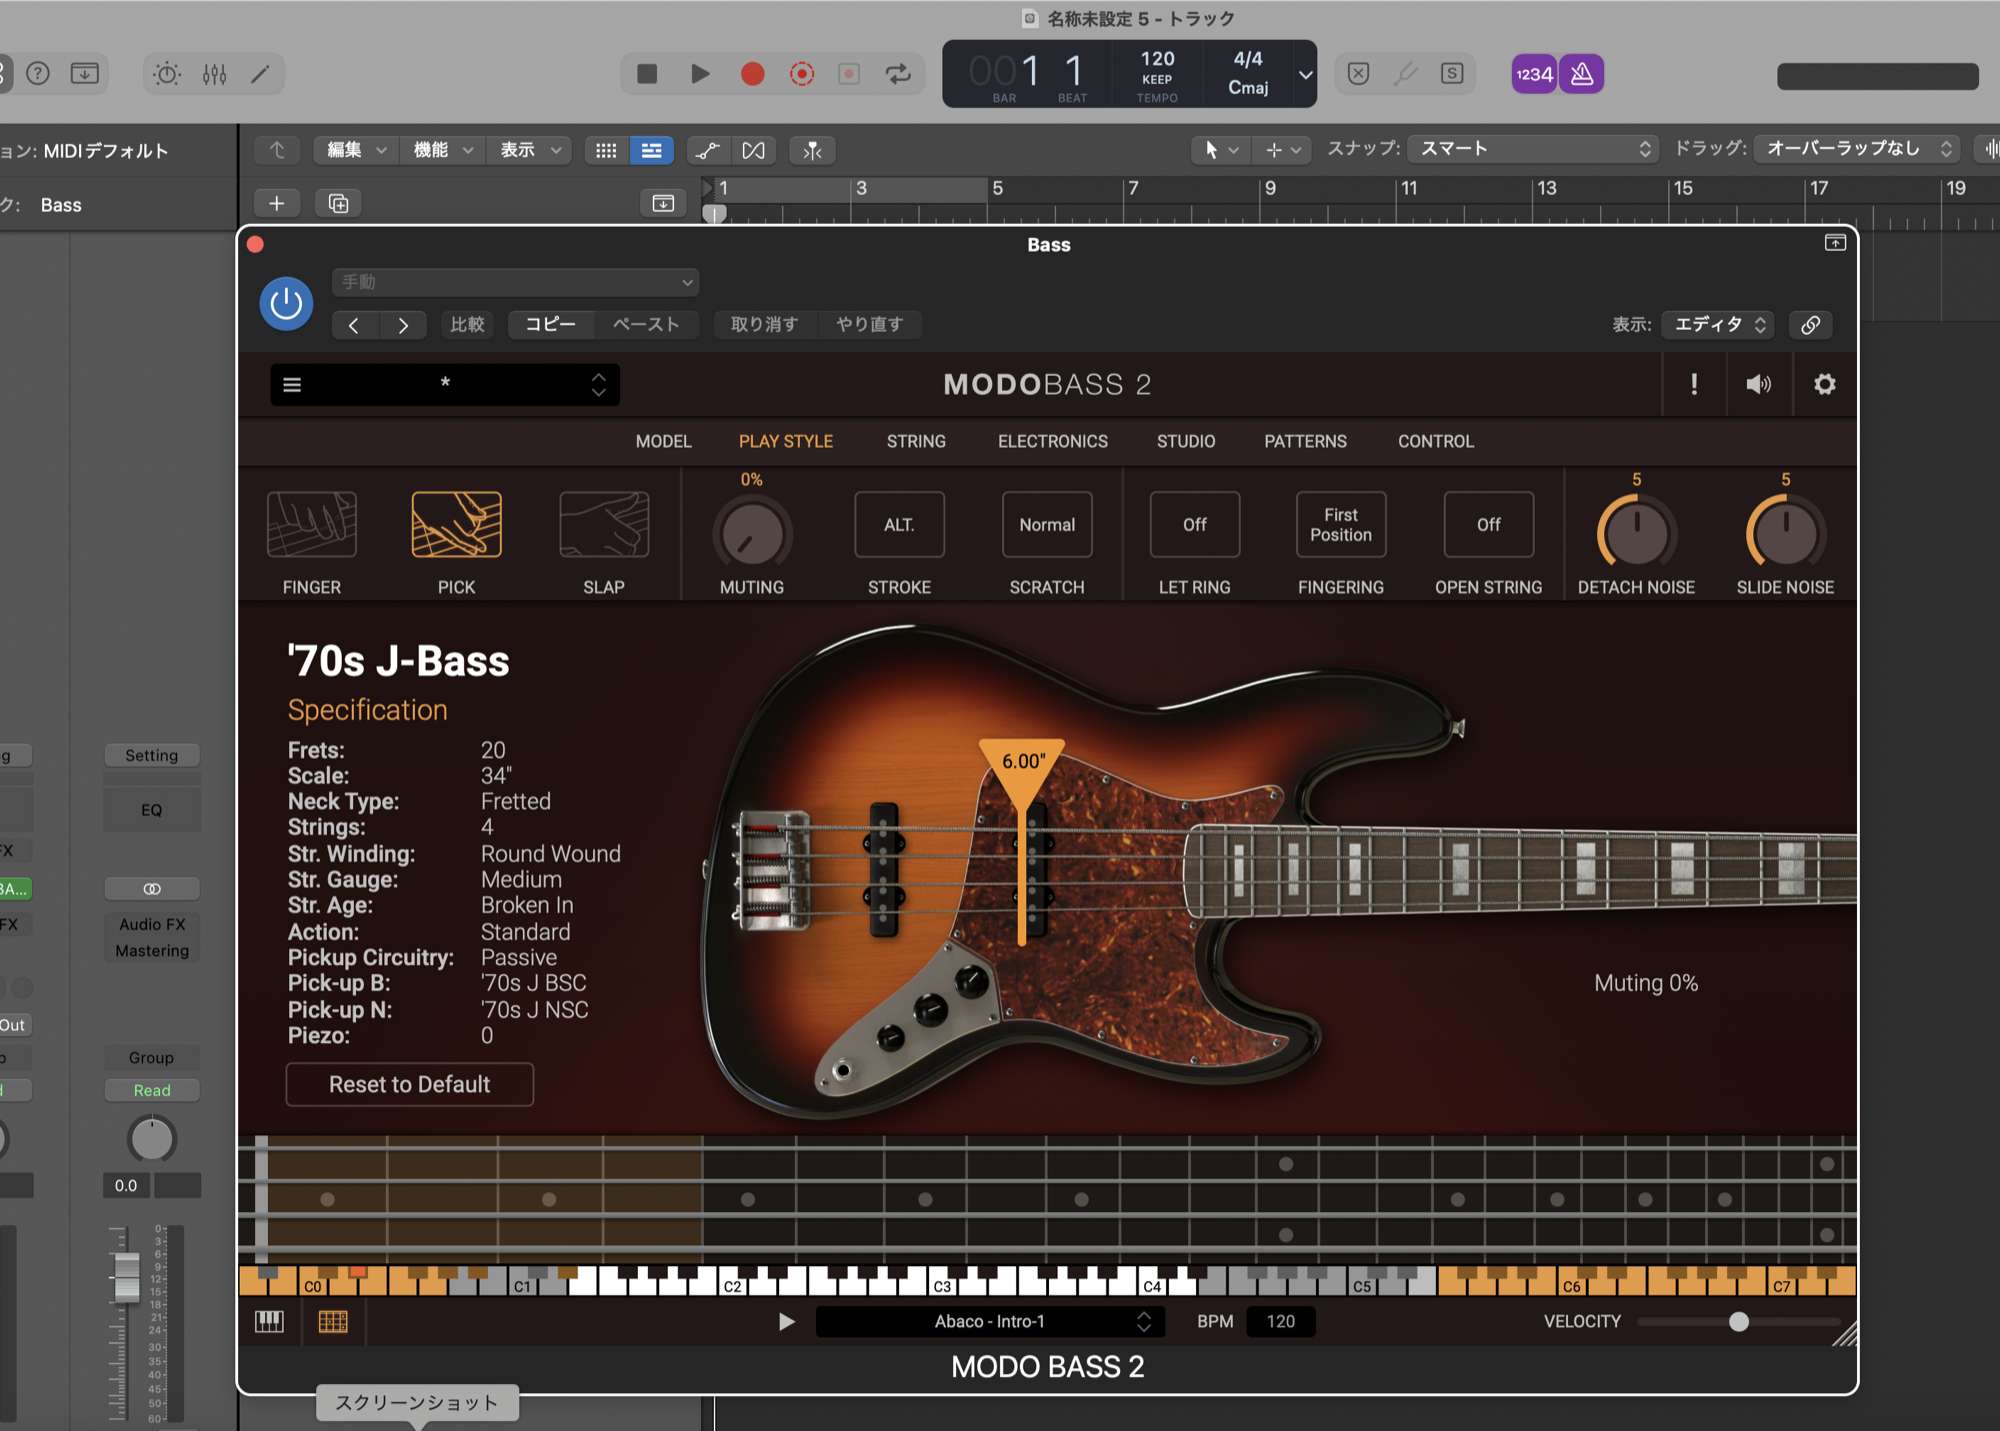Open the Abaco - Intro-1 pattern selector

pyautogui.click(x=989, y=1322)
